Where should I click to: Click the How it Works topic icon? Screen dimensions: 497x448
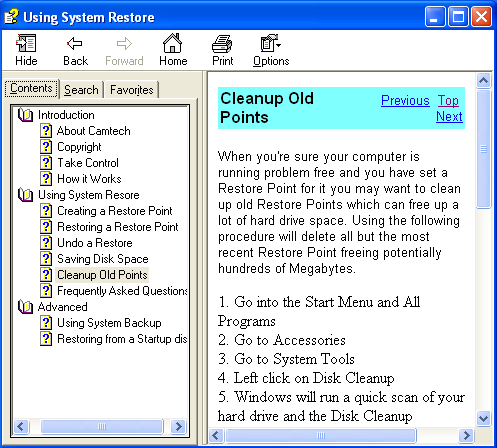pos(46,179)
